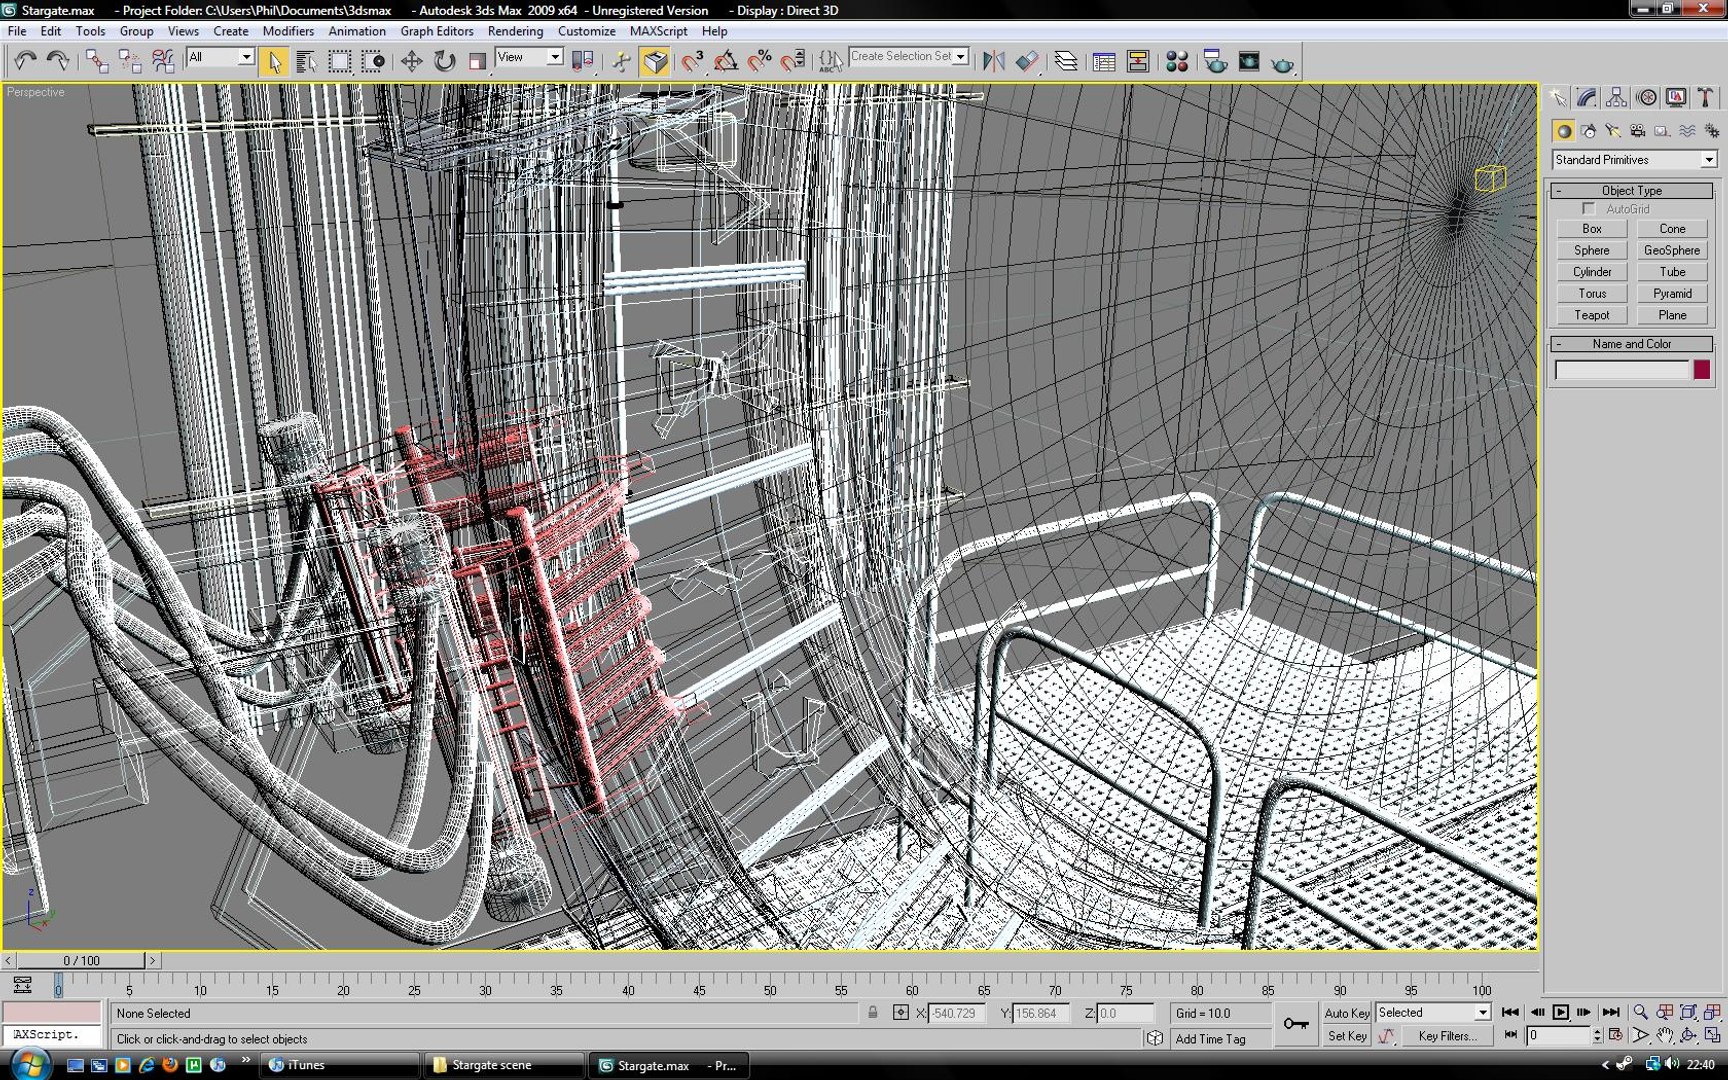The height and width of the screenshot is (1080, 1728).
Task: Toggle the 3D Snaps magnet button
Action: (x=692, y=61)
